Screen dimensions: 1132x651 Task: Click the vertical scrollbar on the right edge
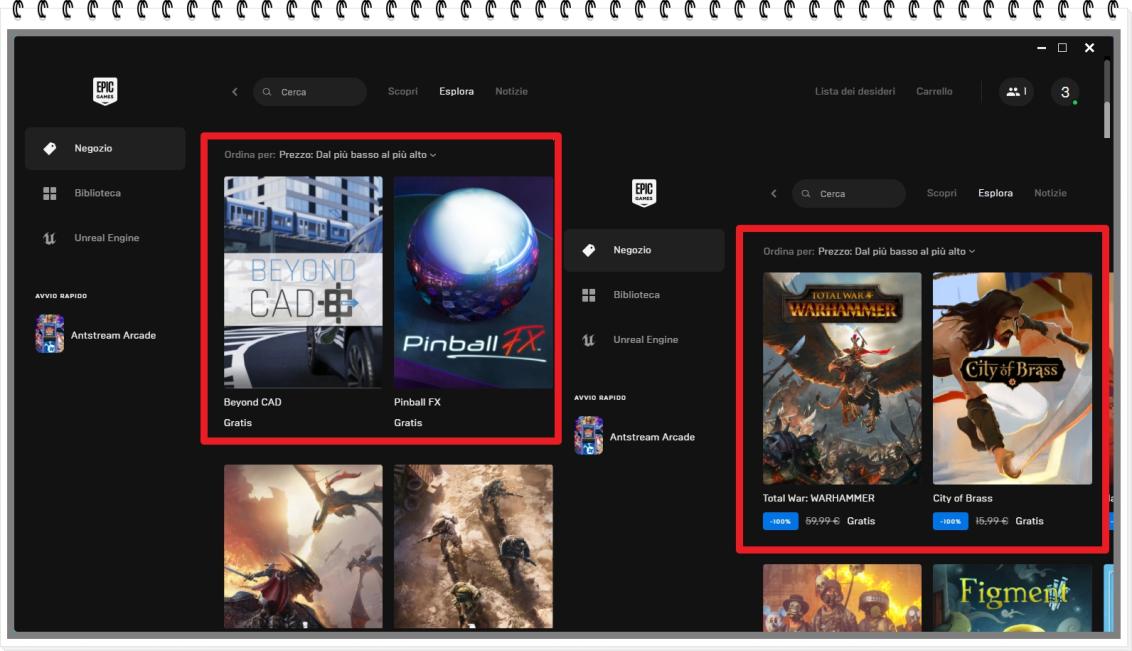pos(1106,100)
